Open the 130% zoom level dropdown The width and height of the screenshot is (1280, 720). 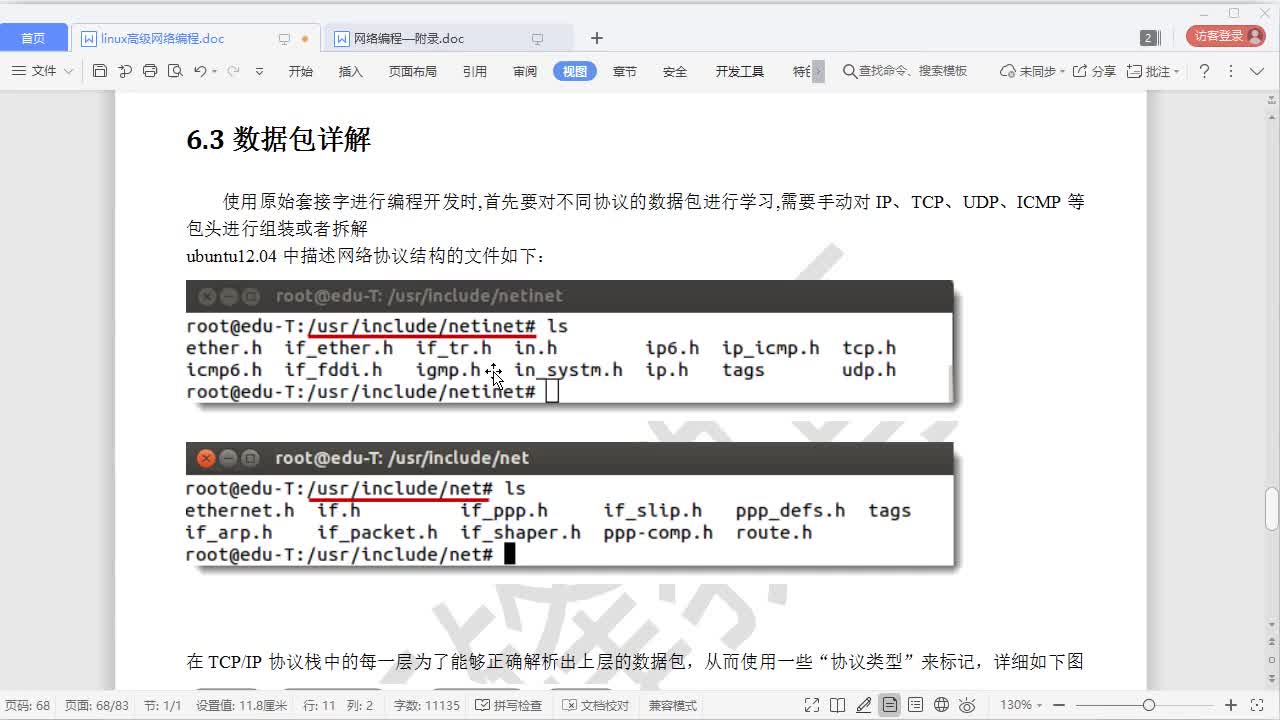point(1021,705)
